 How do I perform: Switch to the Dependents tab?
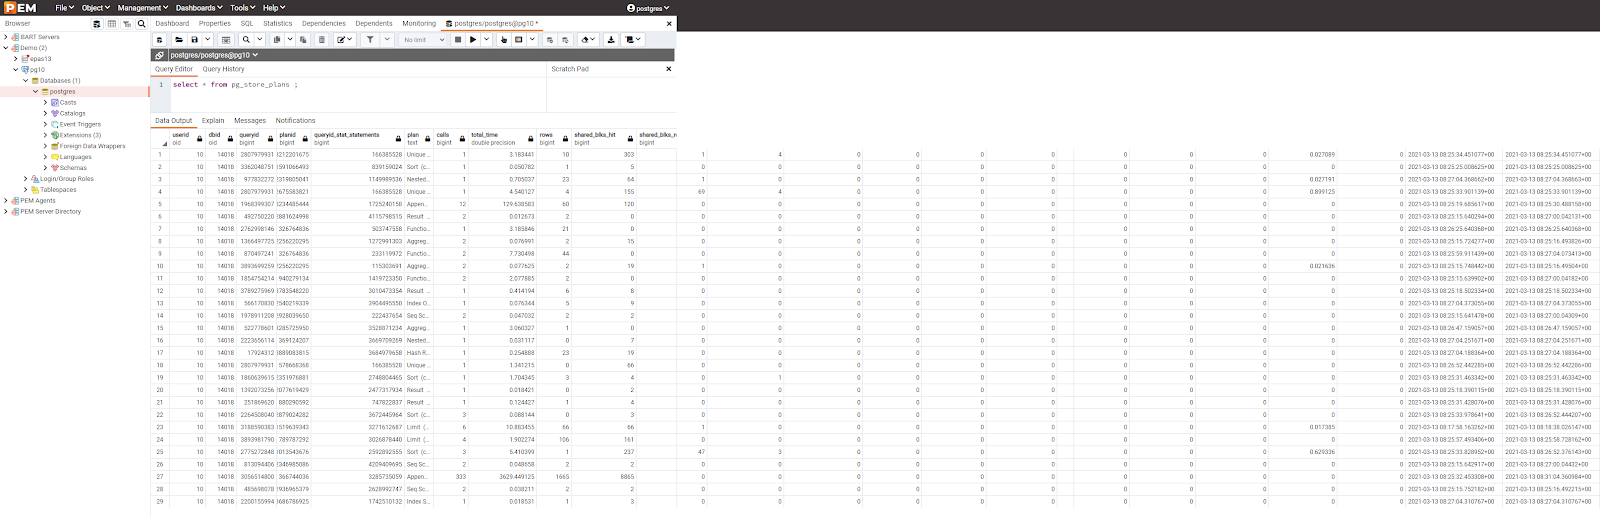pyautogui.click(x=374, y=23)
